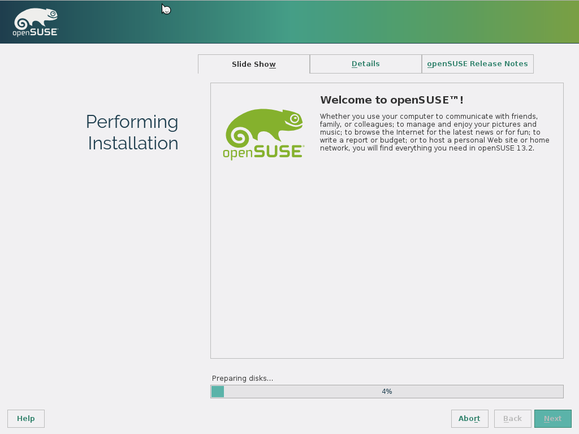Screen dimensions: 579x434
Task: Abort the installation
Action: coord(469,418)
